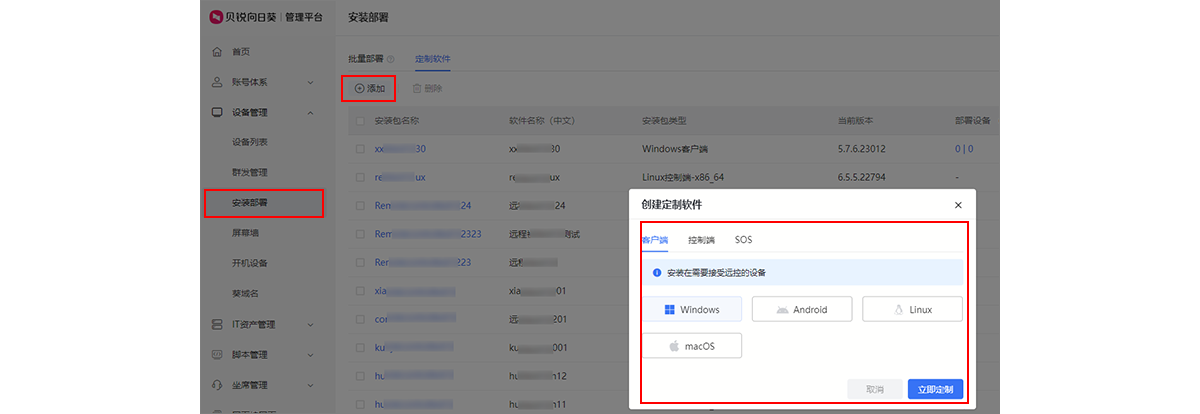This screenshot has height=414, width=1200.
Task: Click the 部署设备 column header
Action: click(972, 120)
